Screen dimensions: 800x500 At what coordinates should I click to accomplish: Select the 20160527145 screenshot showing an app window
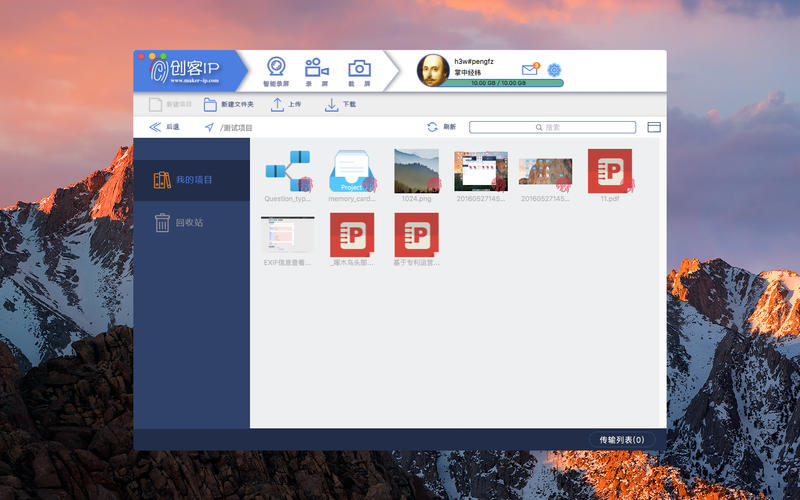point(481,176)
